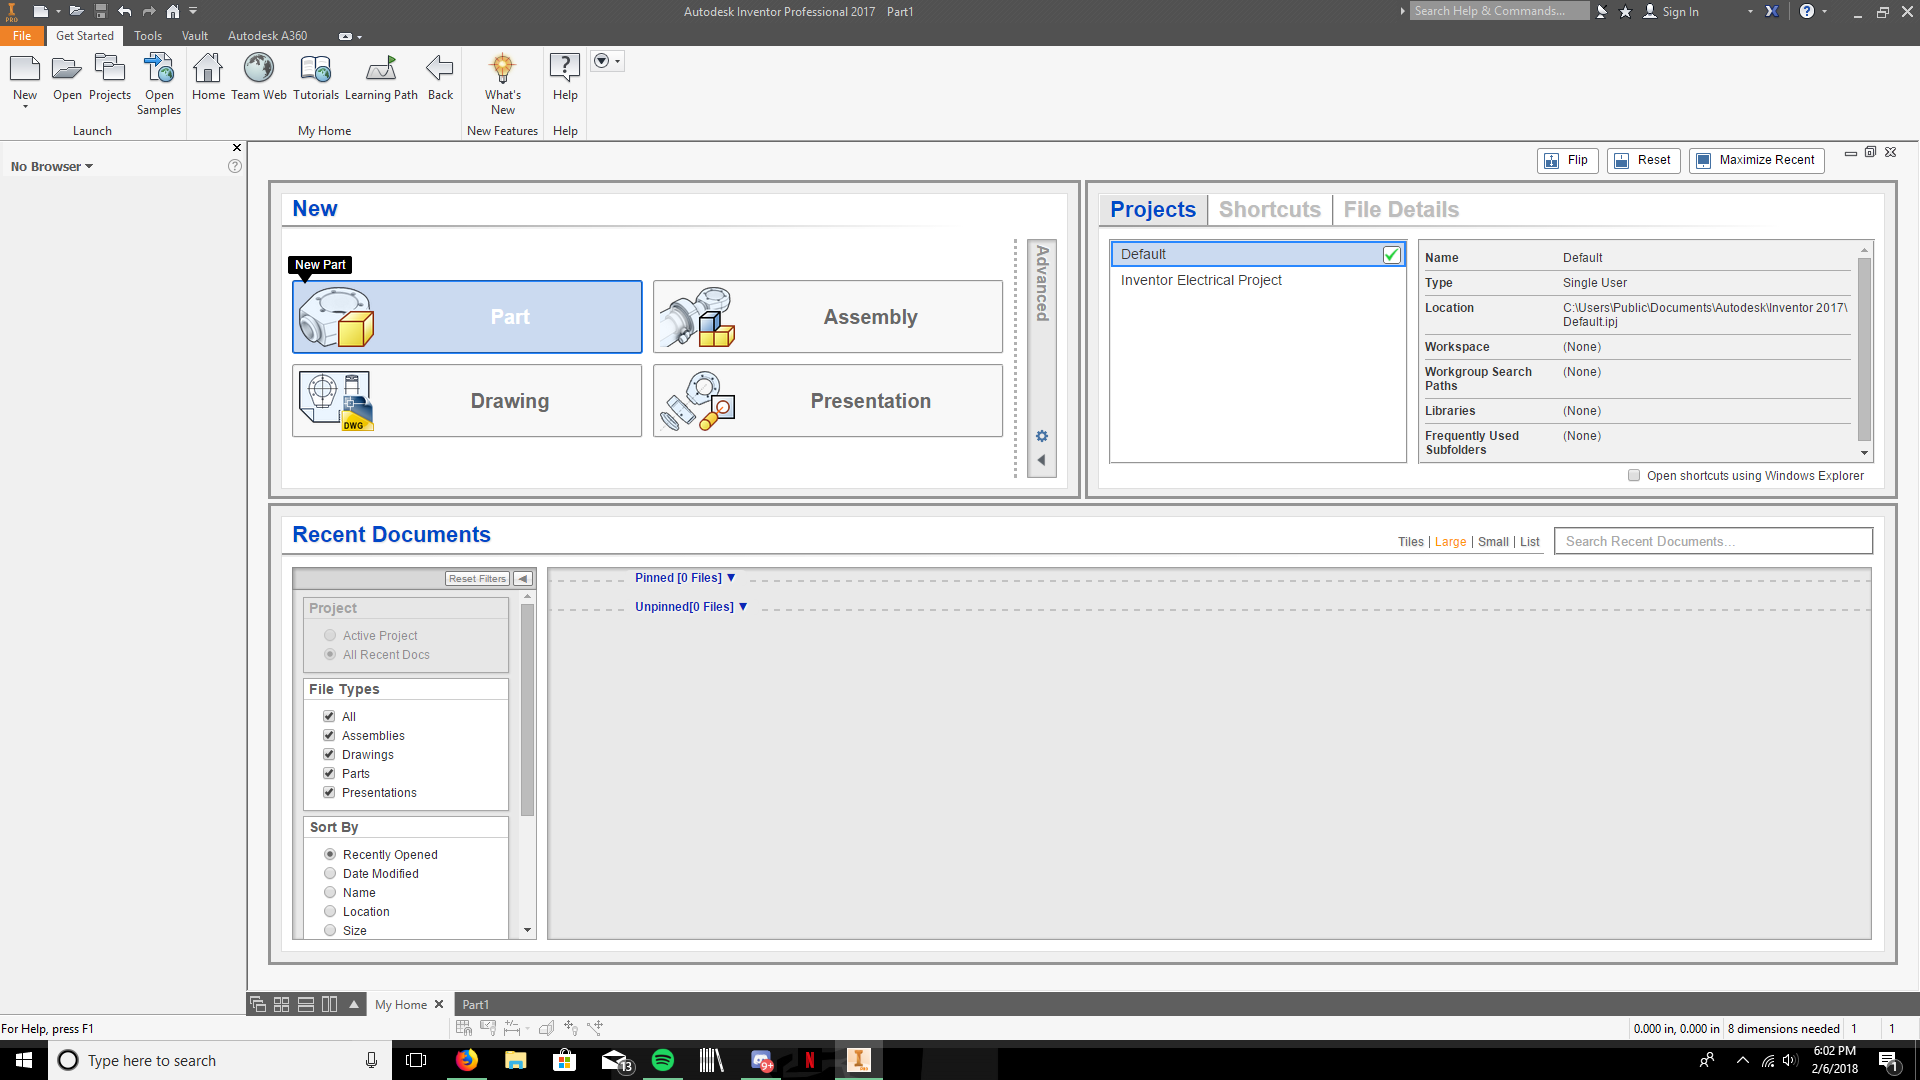Uncheck the Presentations file type
The image size is (1920, 1080).
click(329, 792)
